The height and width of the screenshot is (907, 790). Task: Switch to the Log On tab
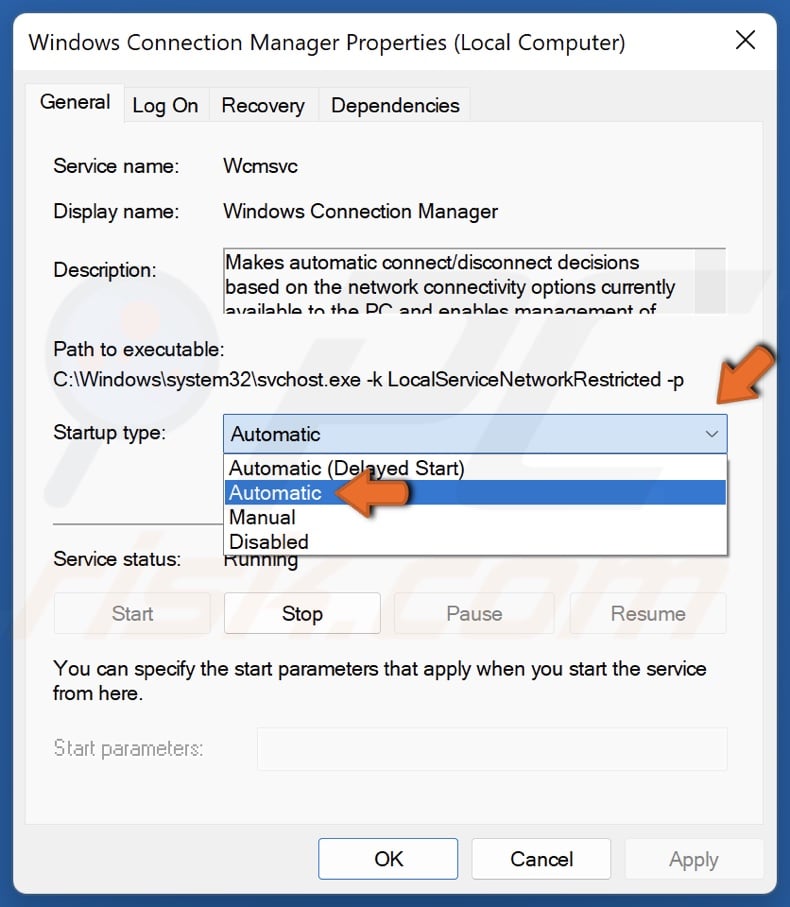(165, 105)
